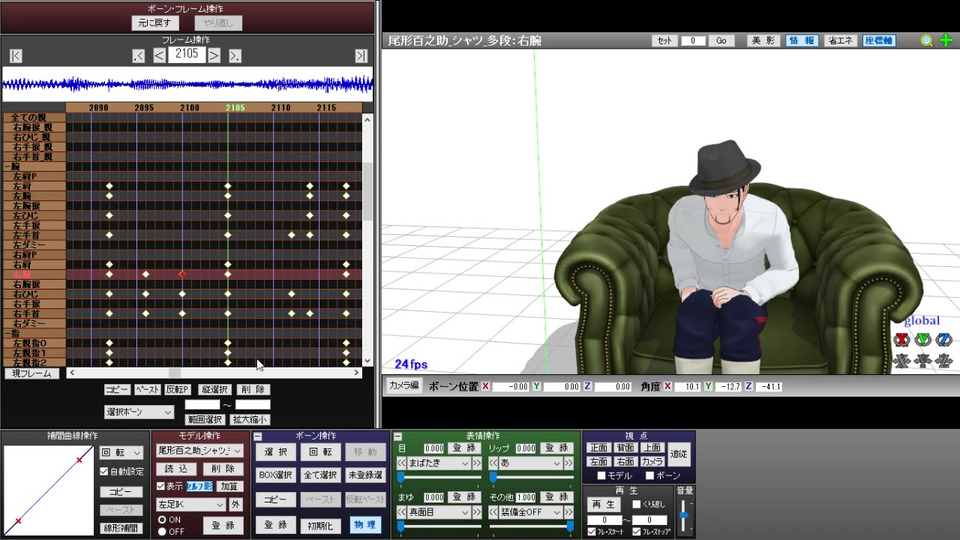This screenshot has height=540, width=960.
Task: Click the Z axis move icon
Action: pos(944,361)
